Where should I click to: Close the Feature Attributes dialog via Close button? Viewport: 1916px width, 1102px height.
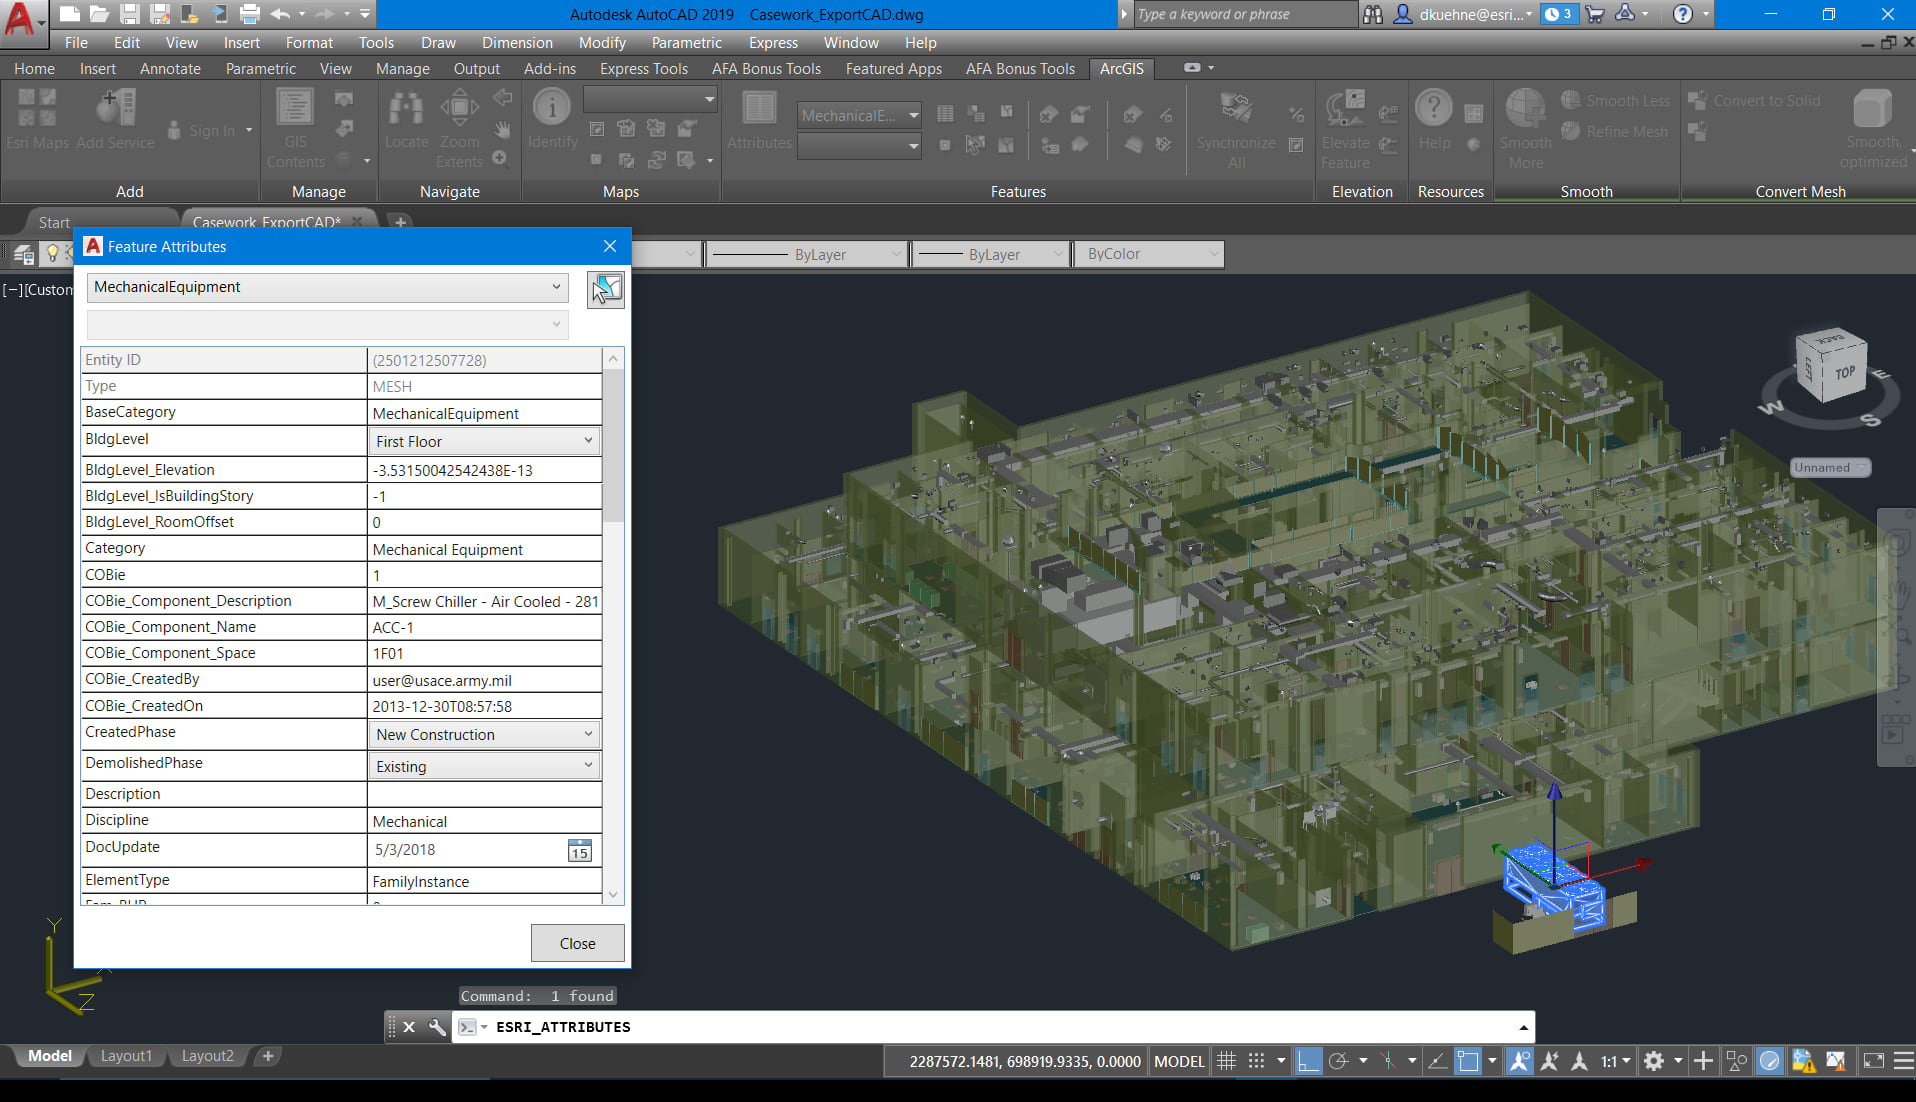click(x=577, y=943)
